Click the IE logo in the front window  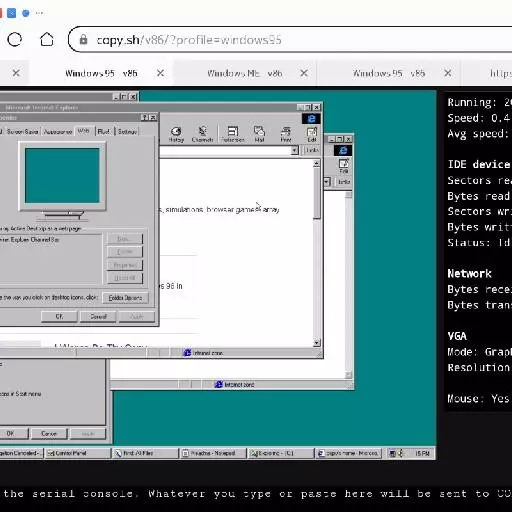coord(311,119)
